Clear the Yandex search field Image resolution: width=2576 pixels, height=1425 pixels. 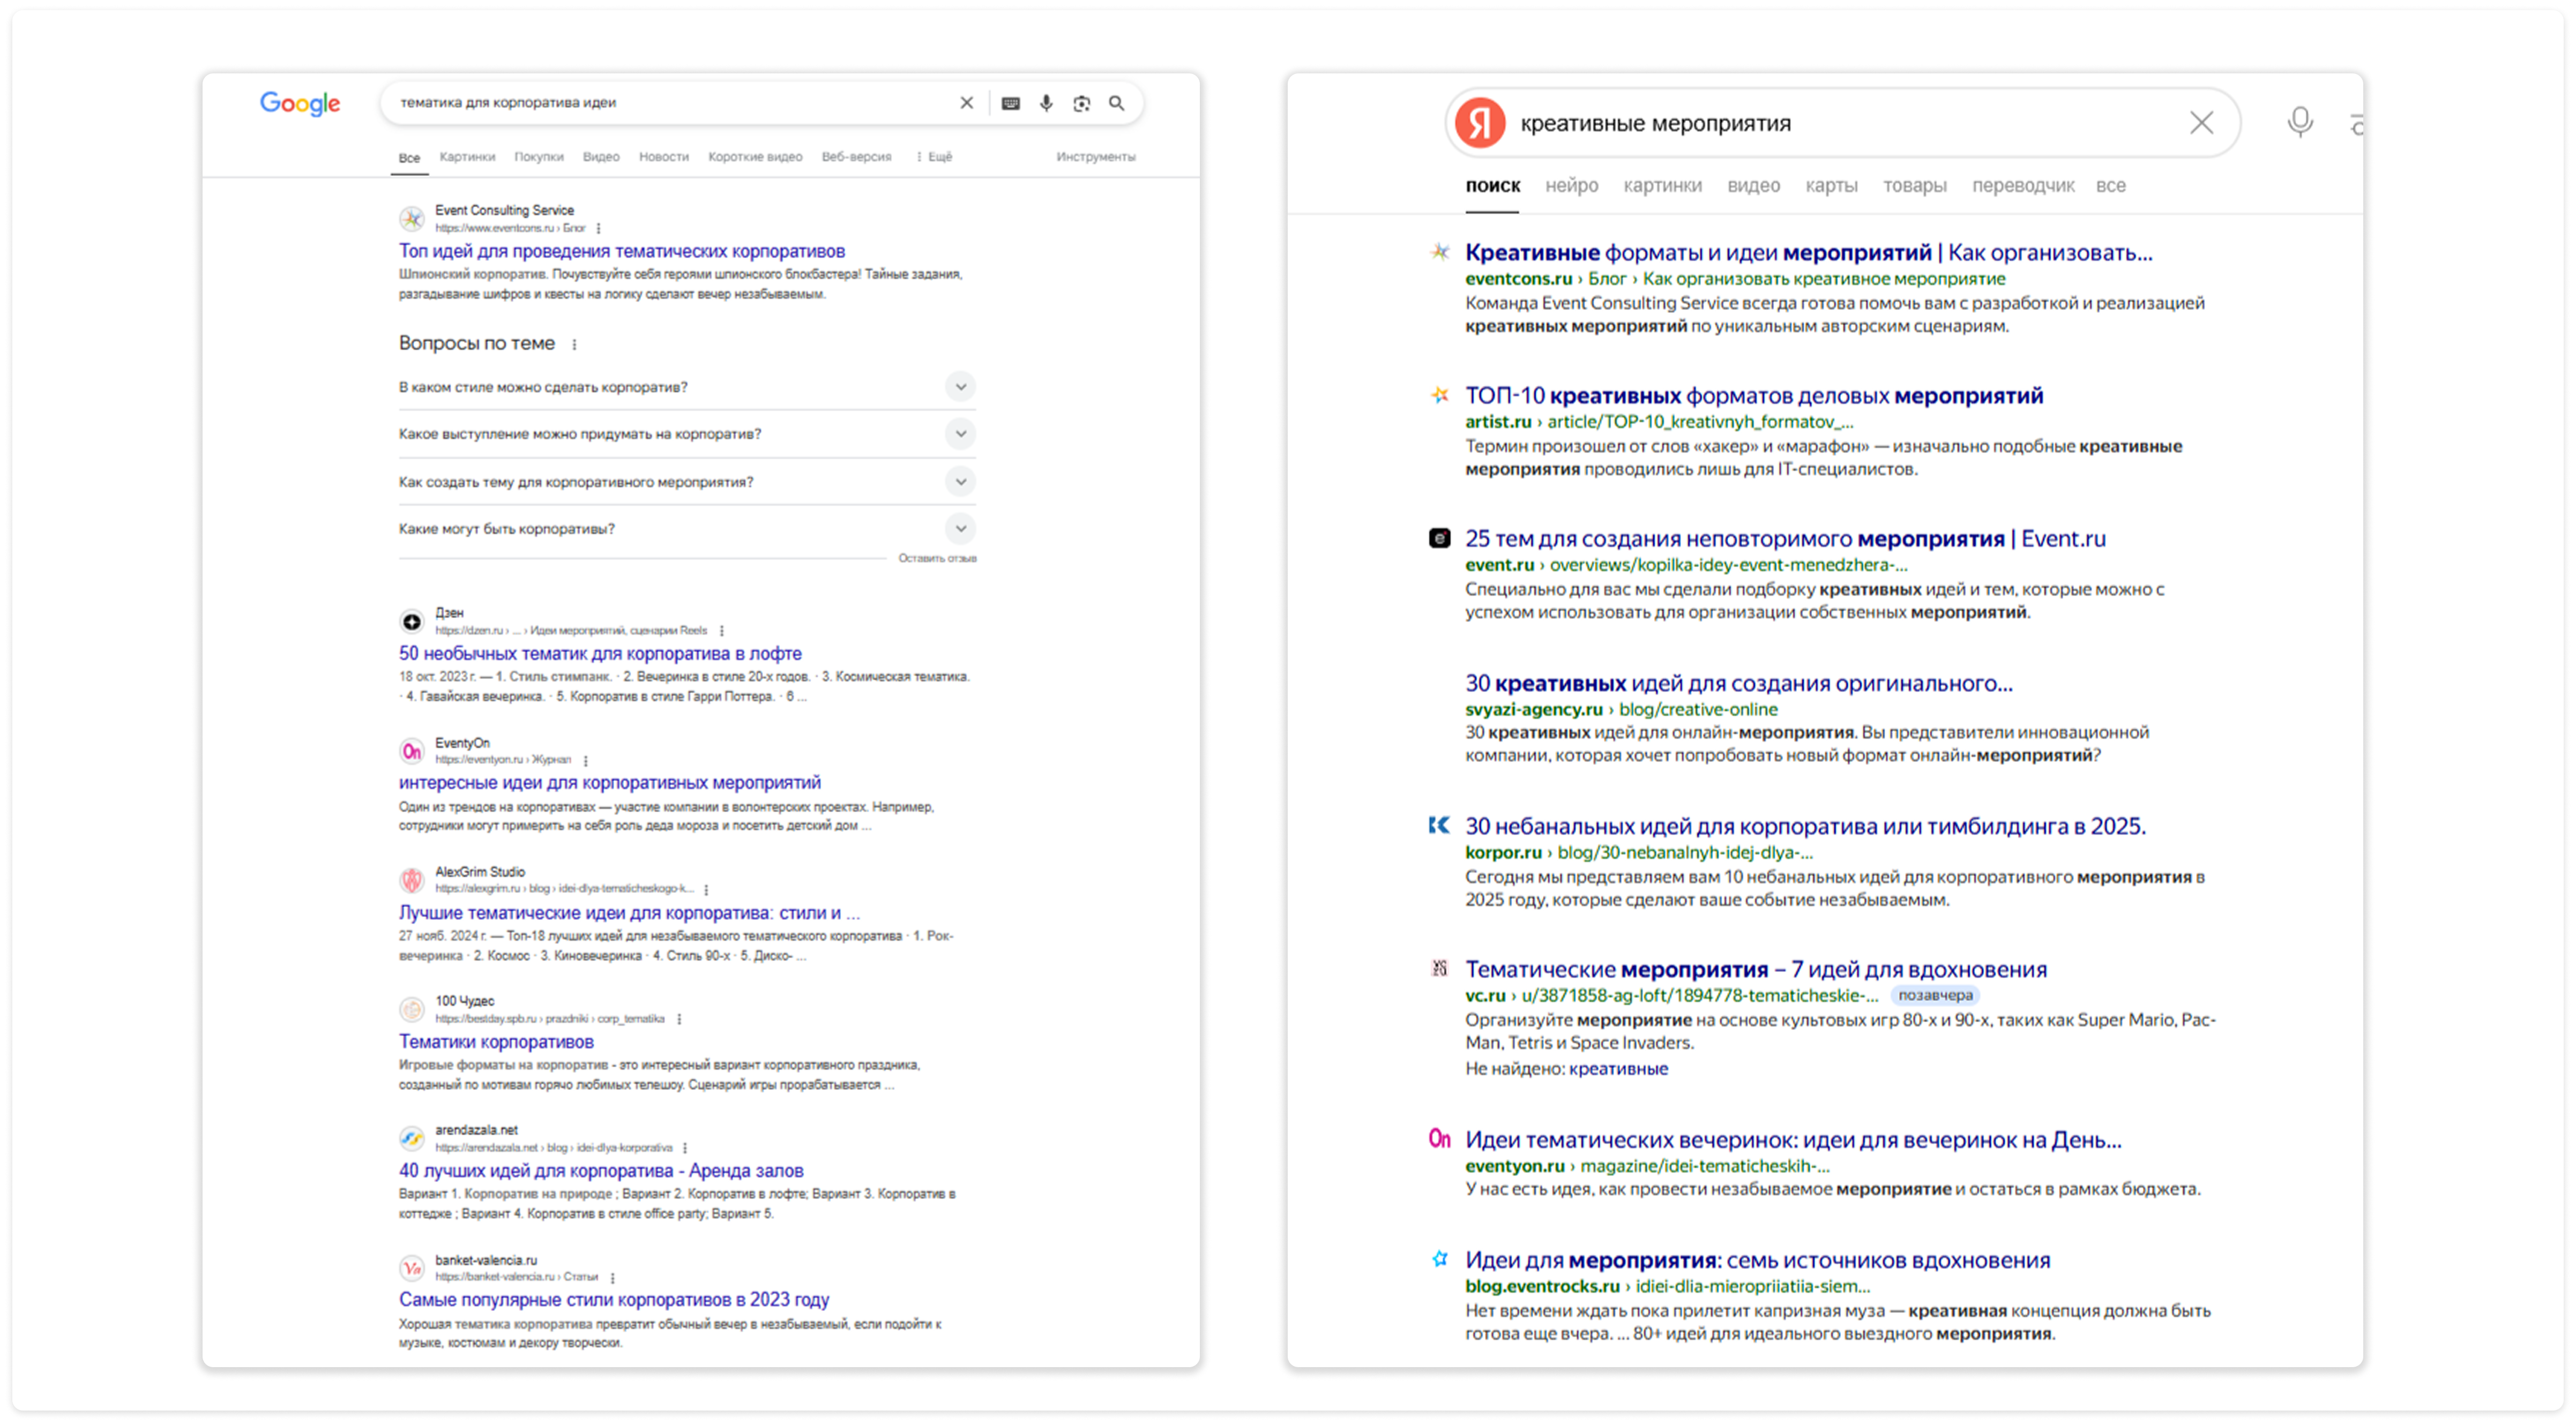pyautogui.click(x=2201, y=123)
